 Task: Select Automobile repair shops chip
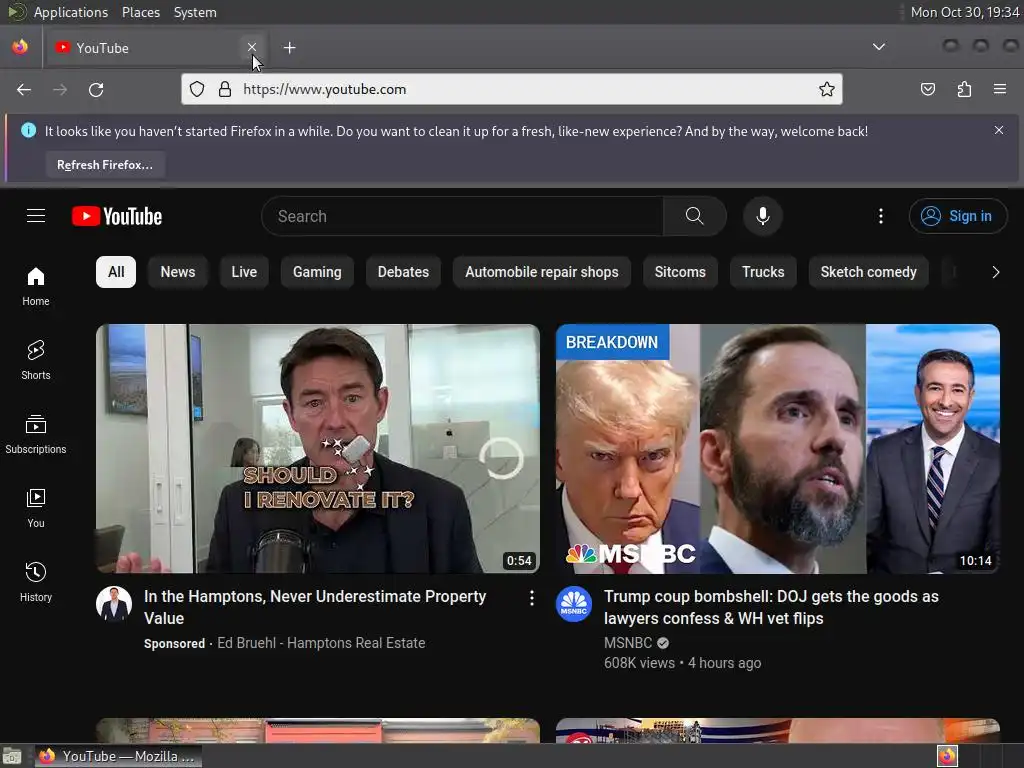pyautogui.click(x=541, y=272)
